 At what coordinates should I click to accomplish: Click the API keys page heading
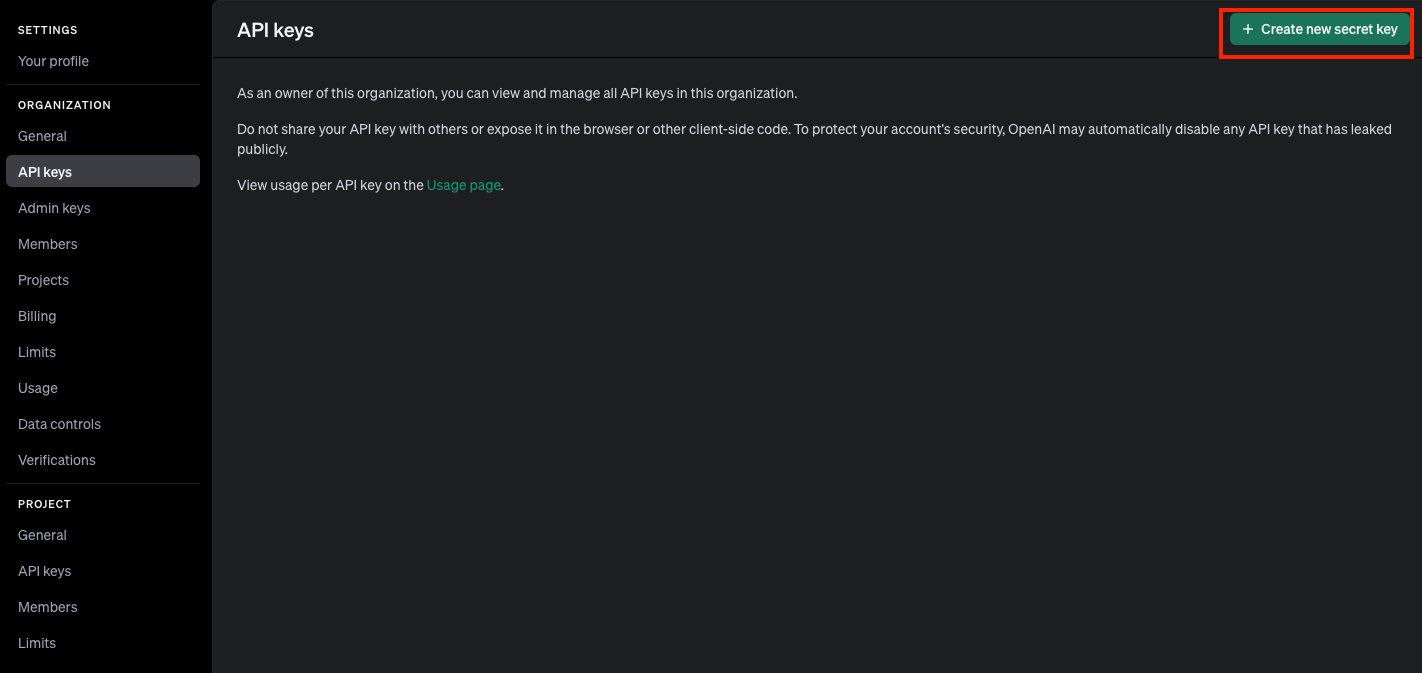tap(275, 30)
